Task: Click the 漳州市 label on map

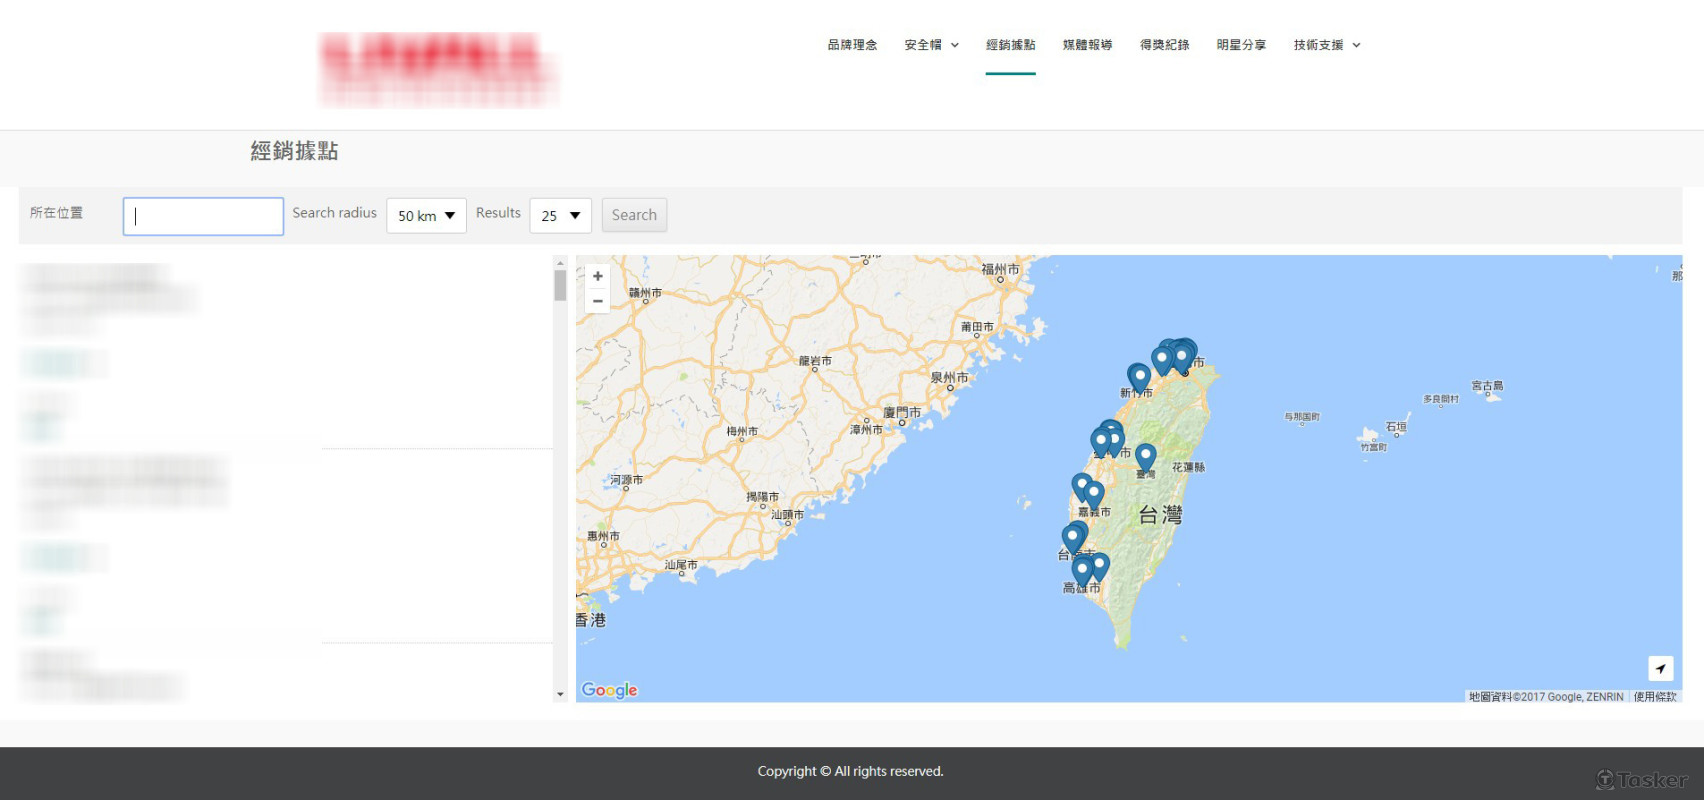Action: (x=866, y=429)
